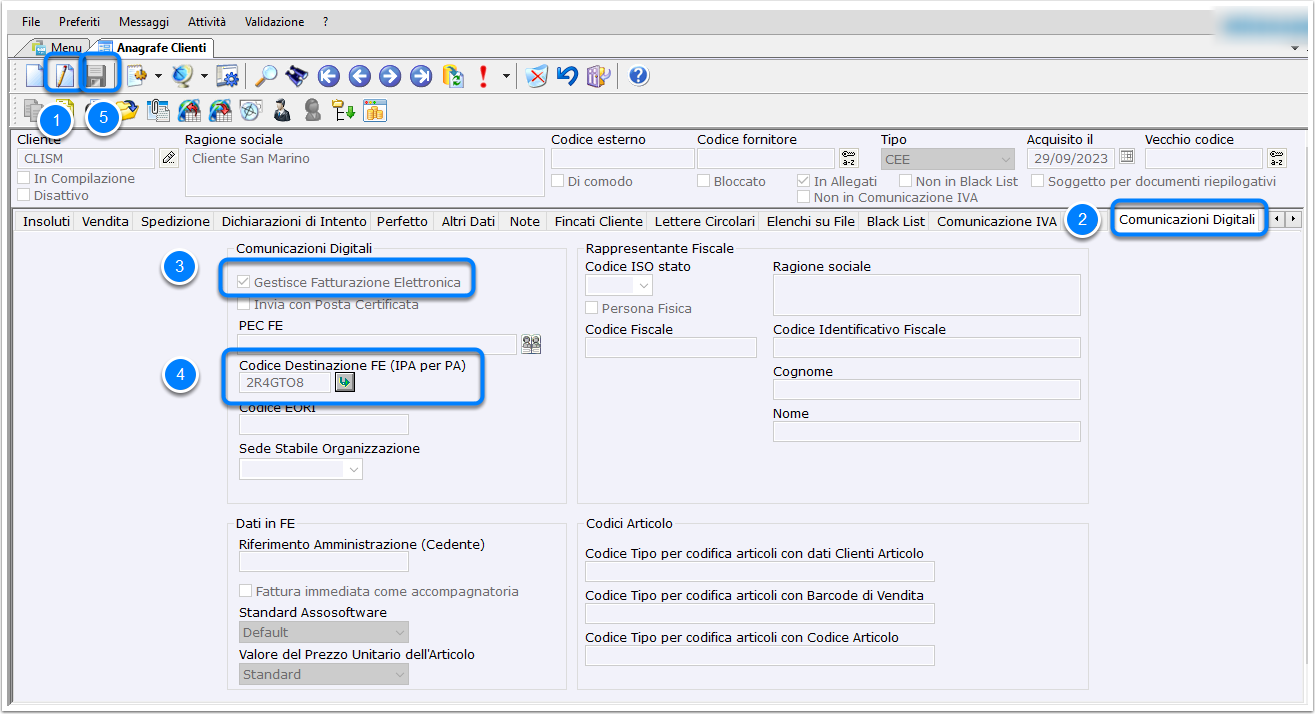This screenshot has width=1315, height=714.
Task: Open the Validazione menu
Action: pos(274,21)
